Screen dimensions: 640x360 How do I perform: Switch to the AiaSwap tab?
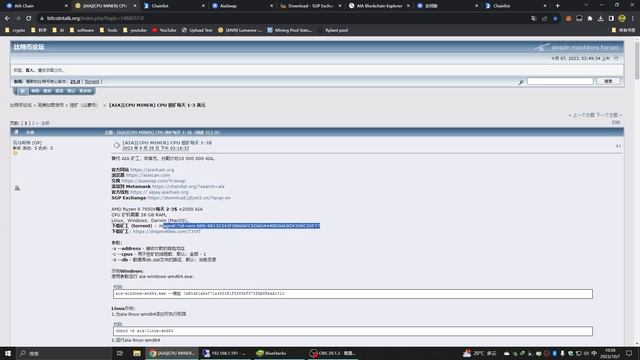(x=242, y=6)
